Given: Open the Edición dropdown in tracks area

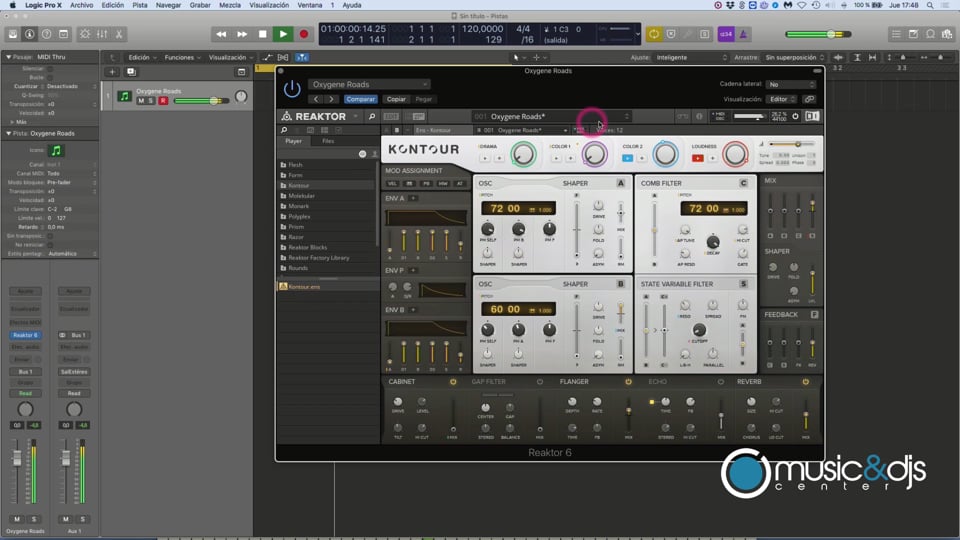Looking at the screenshot, I should click(142, 58).
